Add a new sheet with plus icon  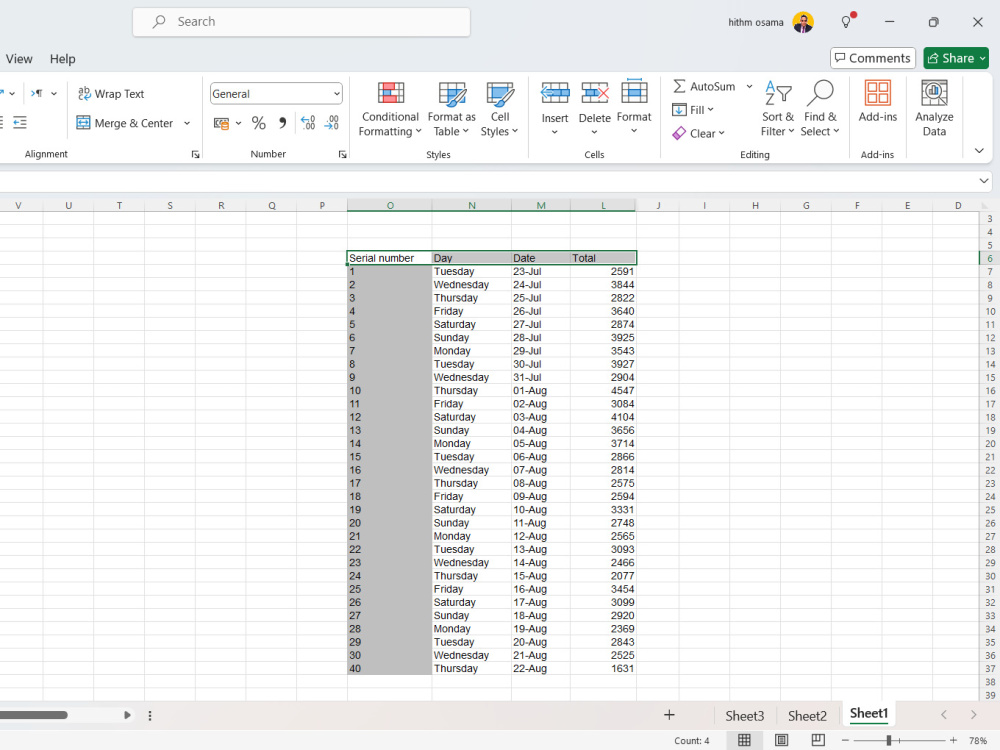click(669, 715)
